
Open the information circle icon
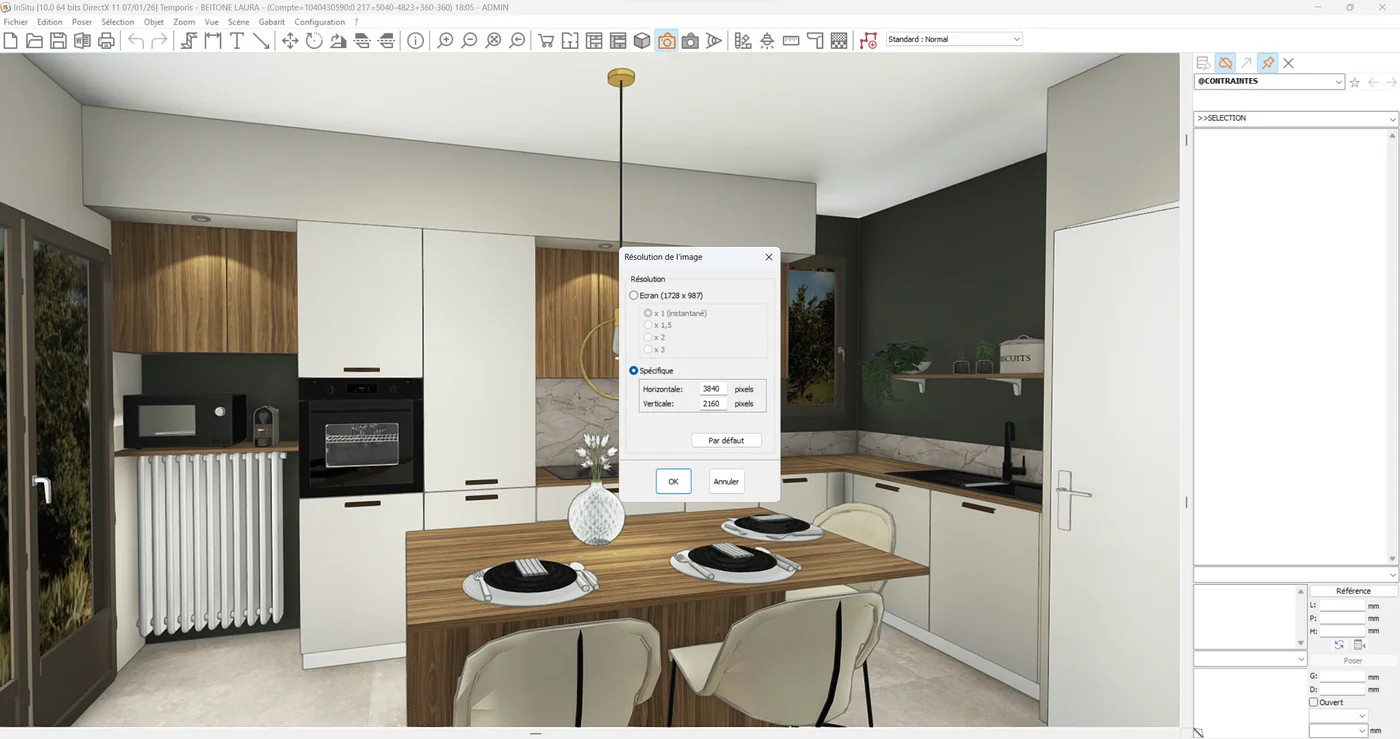pyautogui.click(x=415, y=41)
